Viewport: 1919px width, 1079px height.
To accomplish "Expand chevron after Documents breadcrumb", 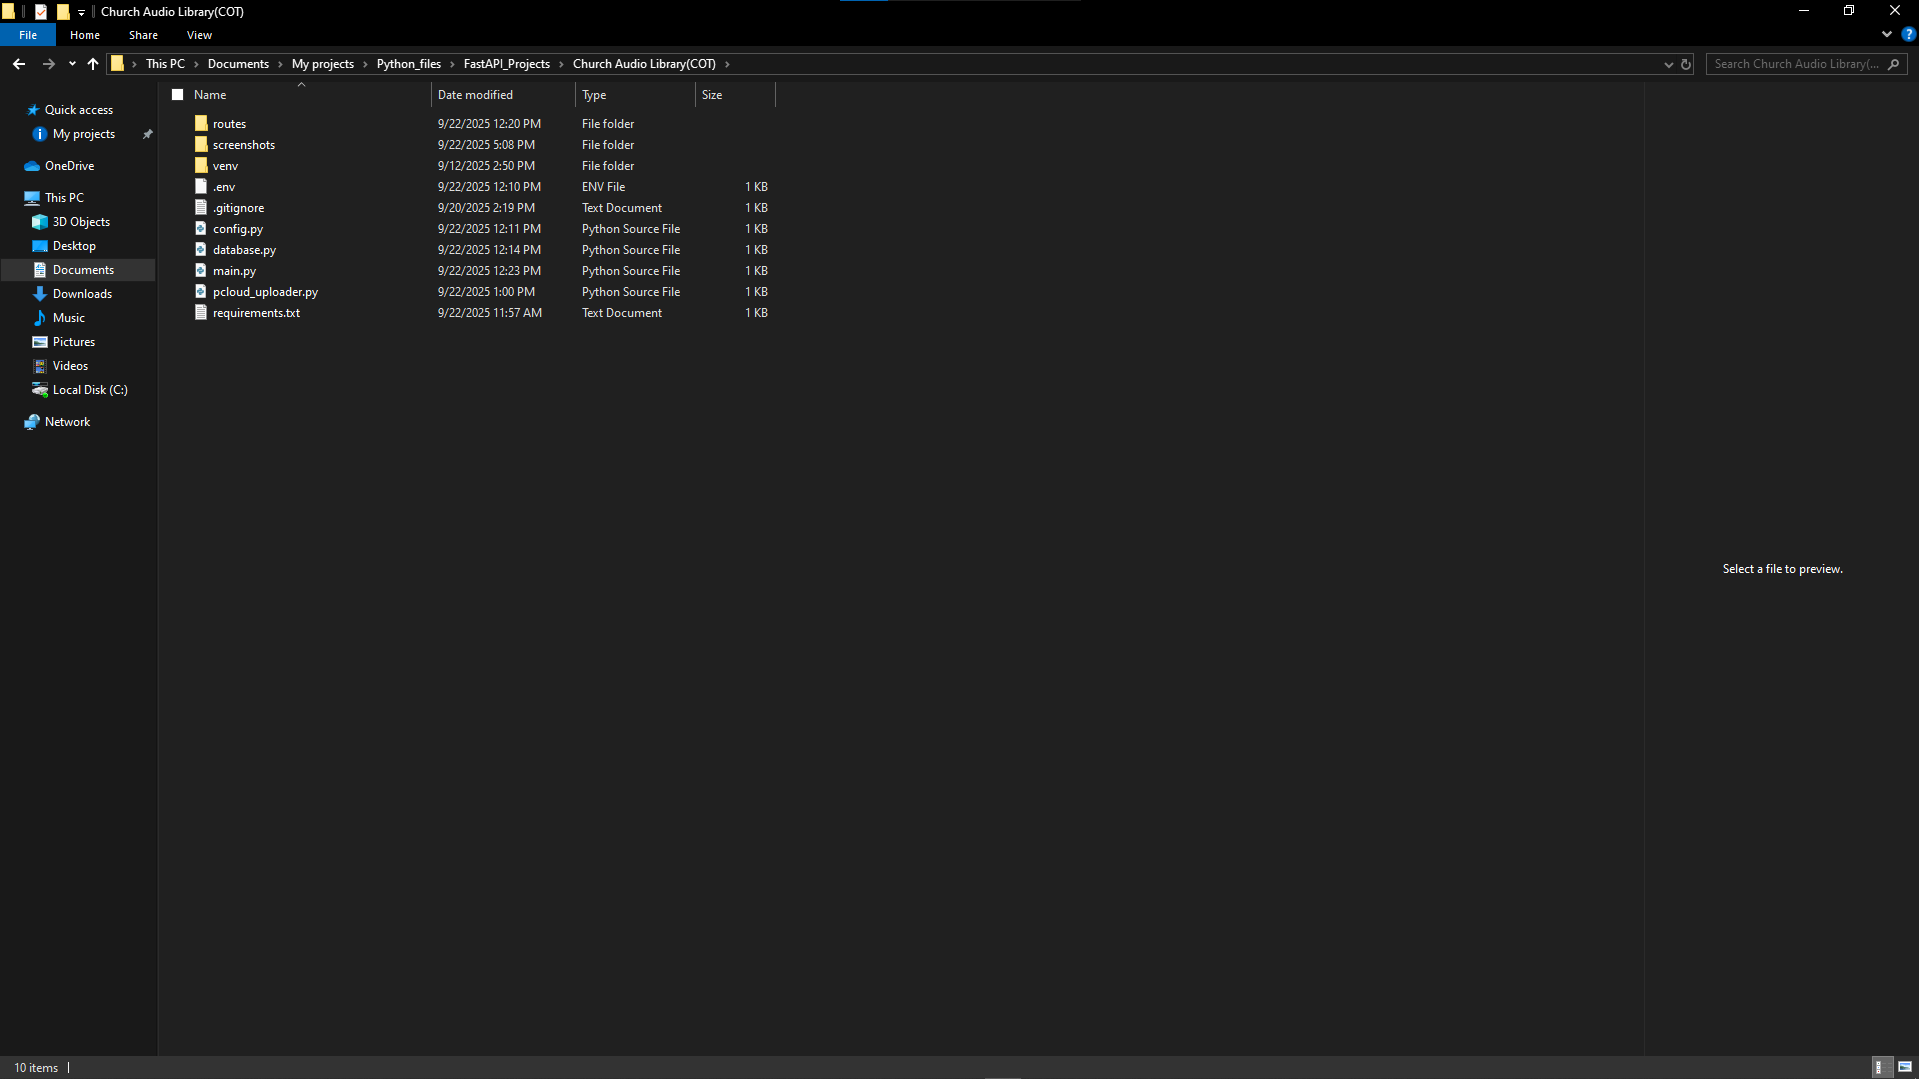I will tap(280, 64).
